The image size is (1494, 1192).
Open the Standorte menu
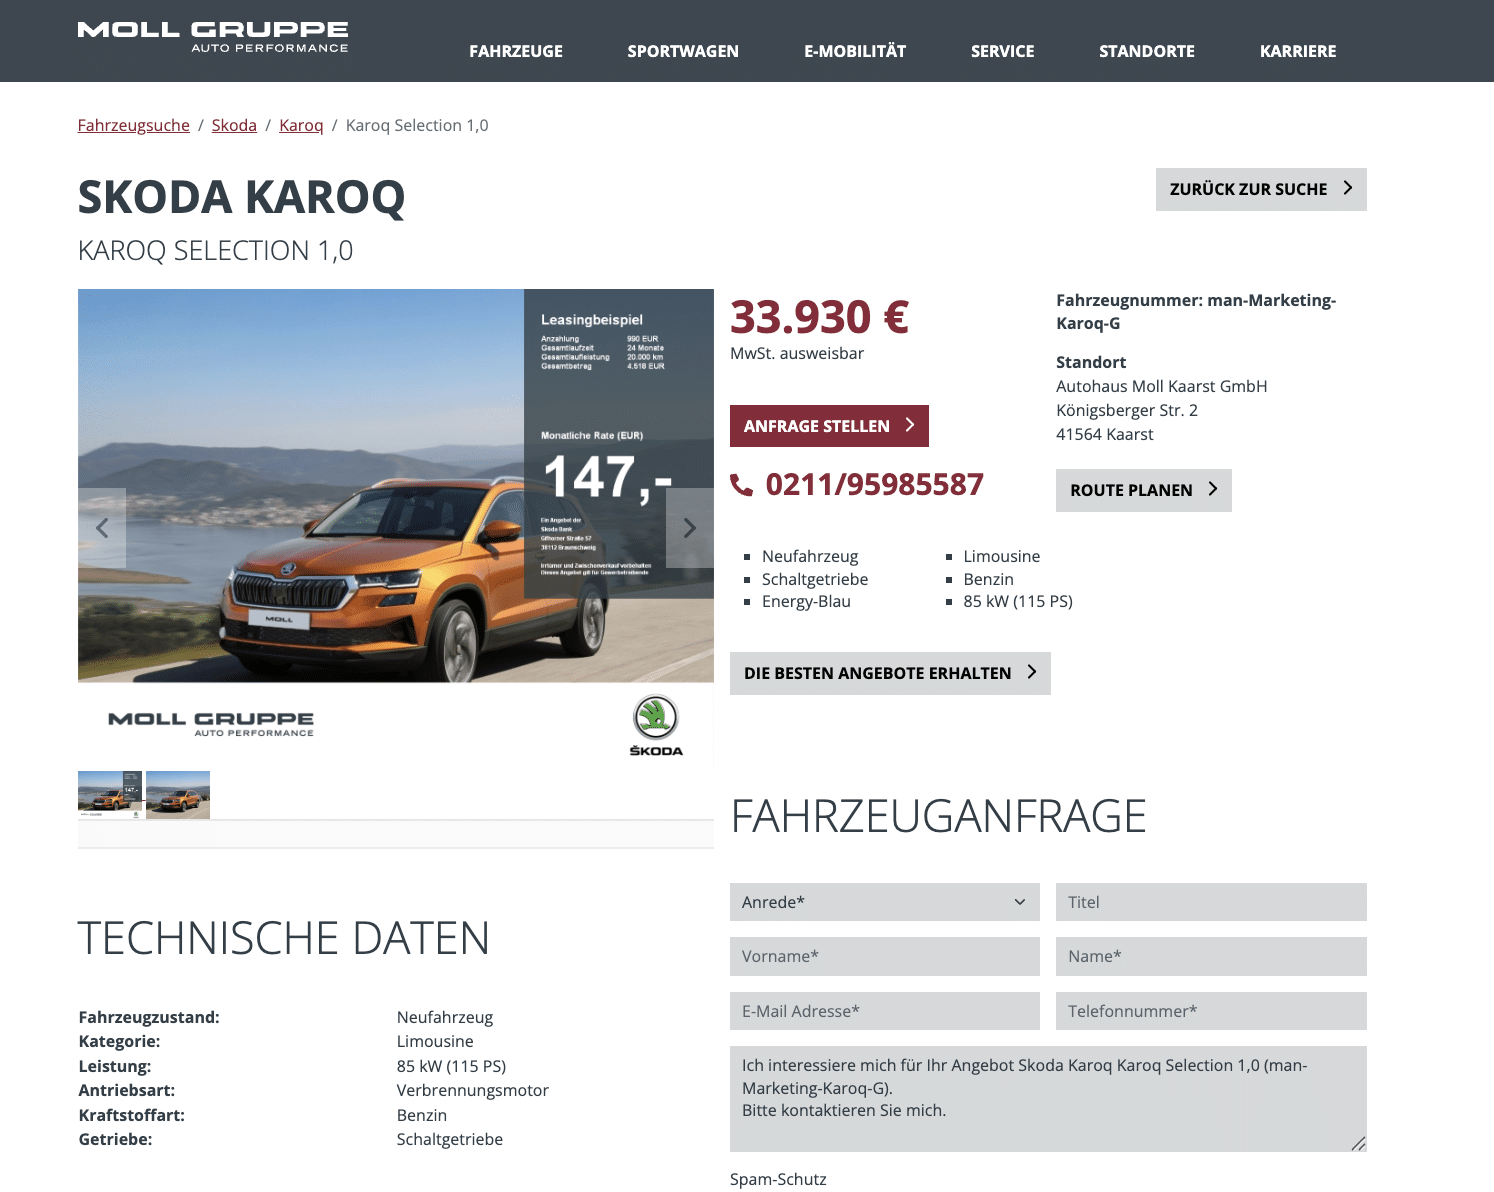pos(1147,51)
